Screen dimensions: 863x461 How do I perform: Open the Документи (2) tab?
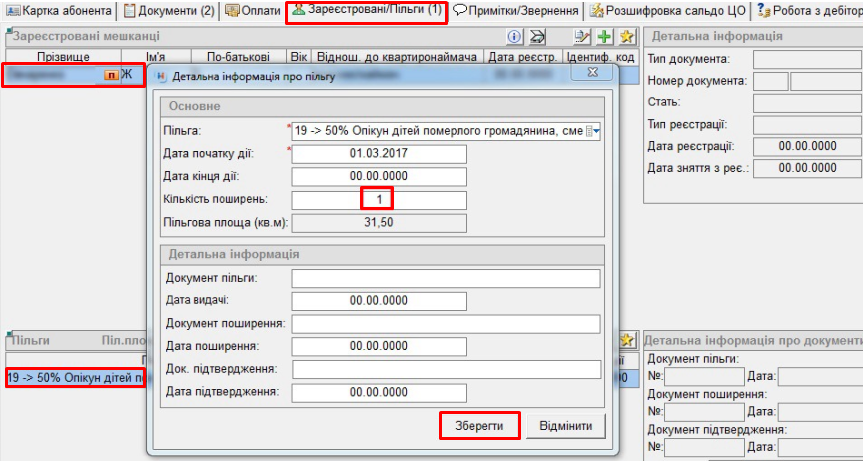(x=168, y=11)
